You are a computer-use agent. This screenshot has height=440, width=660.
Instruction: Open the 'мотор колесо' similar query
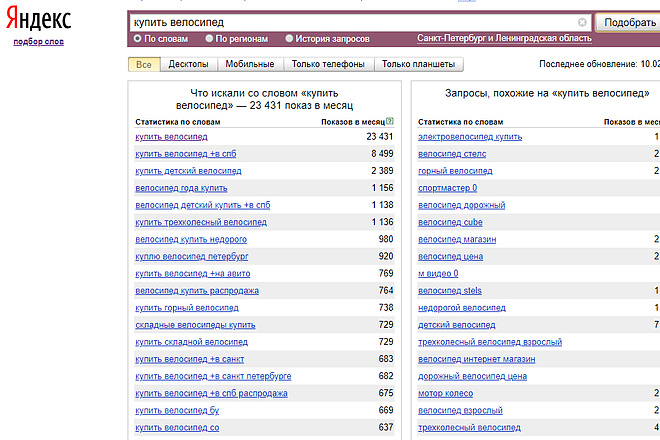tap(445, 394)
